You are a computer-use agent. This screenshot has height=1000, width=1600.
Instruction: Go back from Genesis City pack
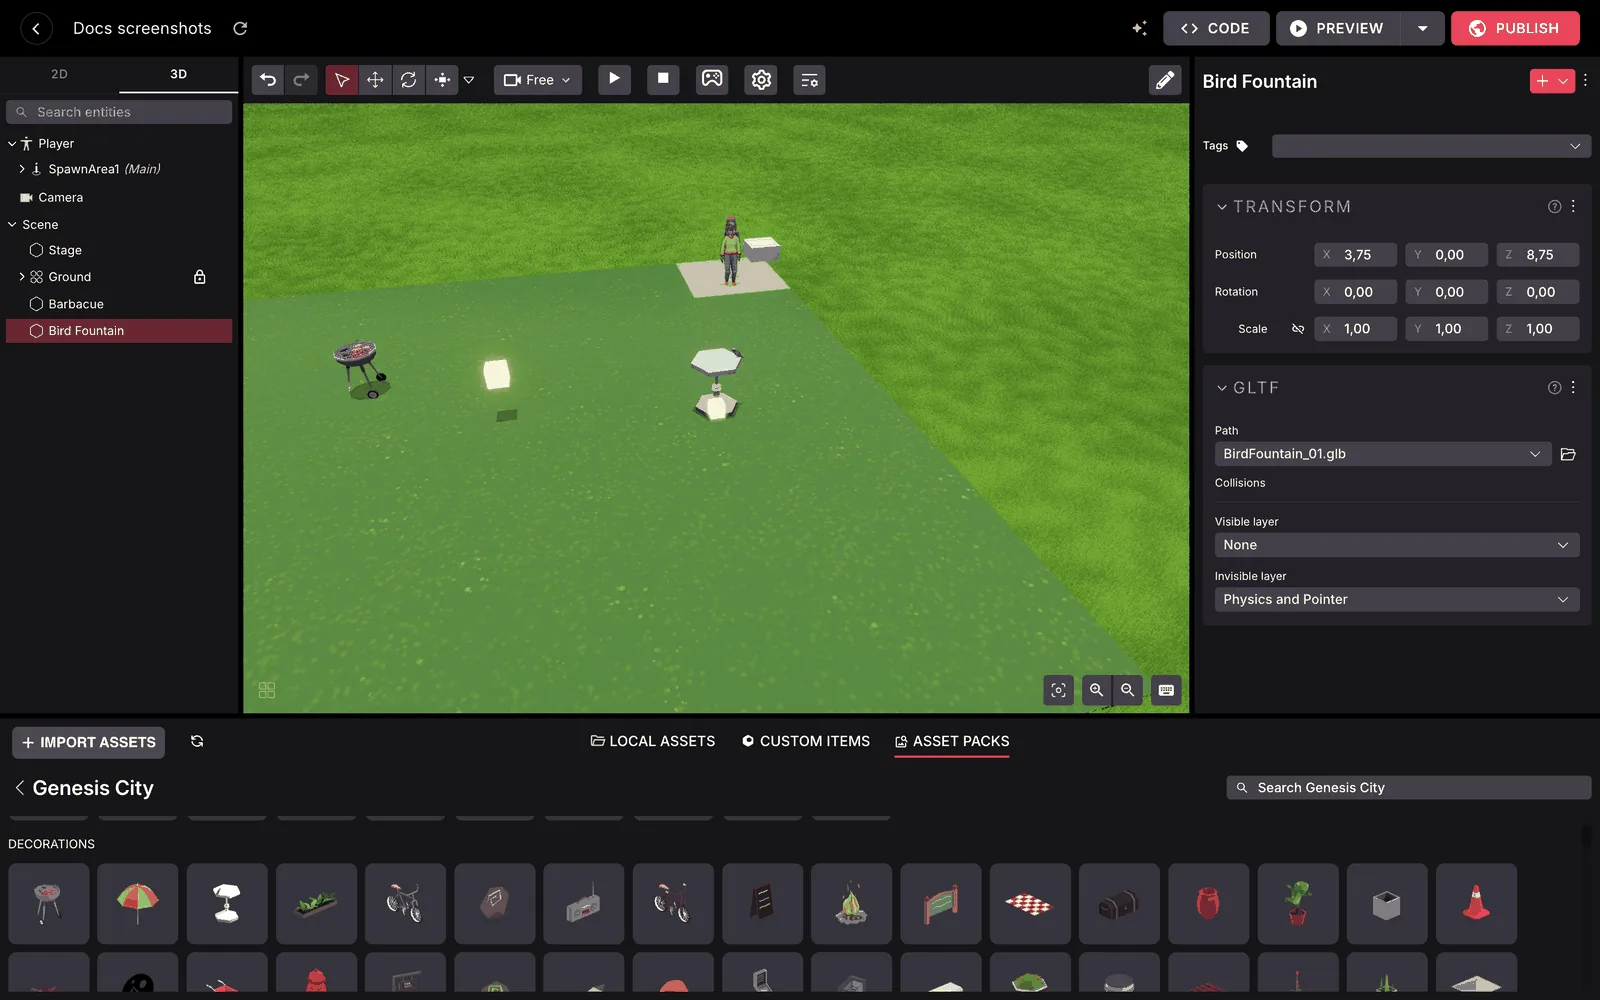(x=19, y=788)
